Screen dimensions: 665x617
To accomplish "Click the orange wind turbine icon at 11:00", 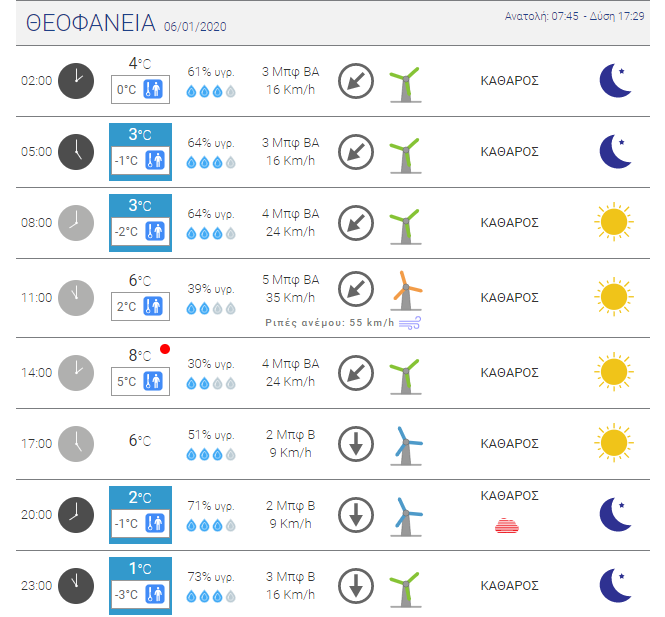I will [406, 291].
